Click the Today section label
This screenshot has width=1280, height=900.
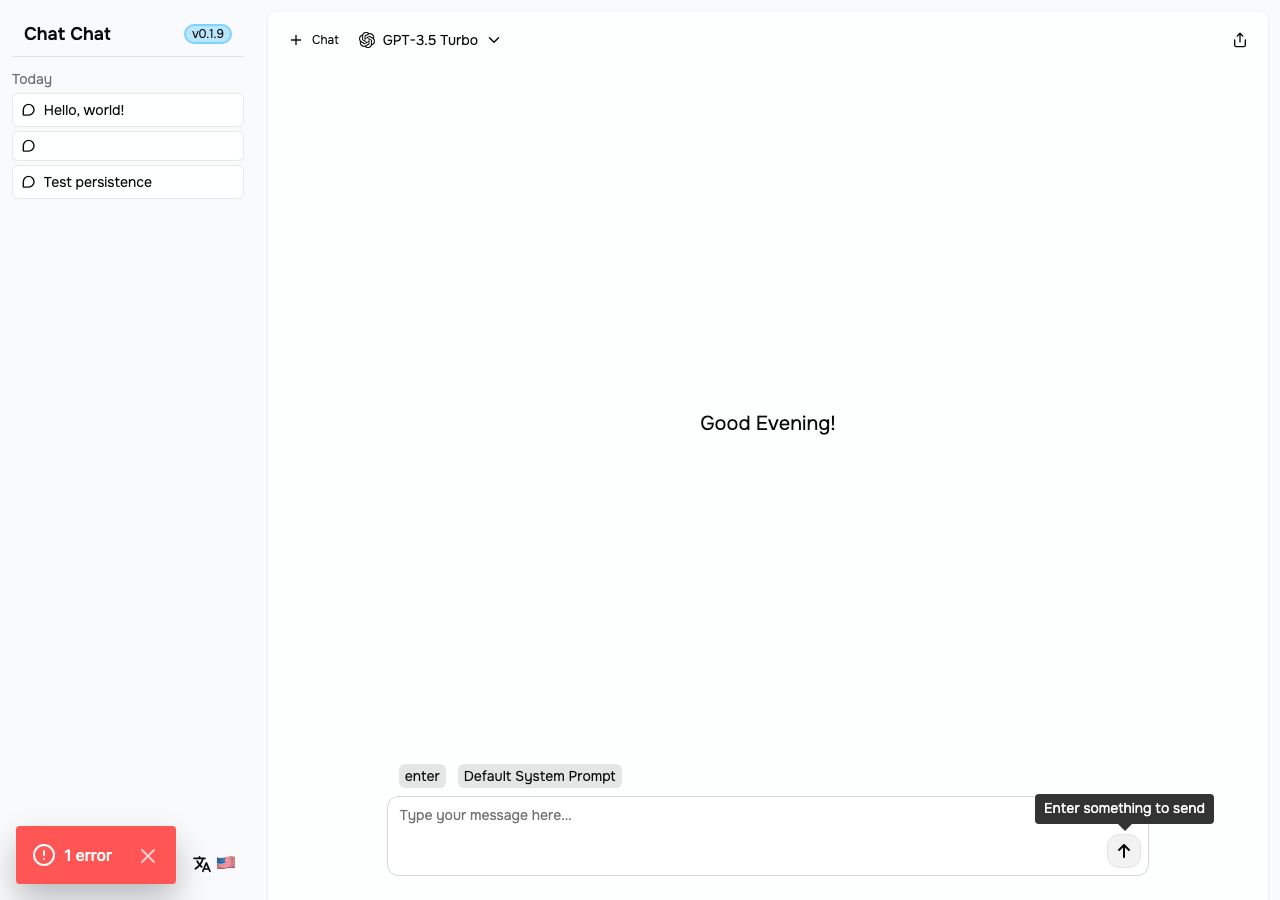coord(32,79)
